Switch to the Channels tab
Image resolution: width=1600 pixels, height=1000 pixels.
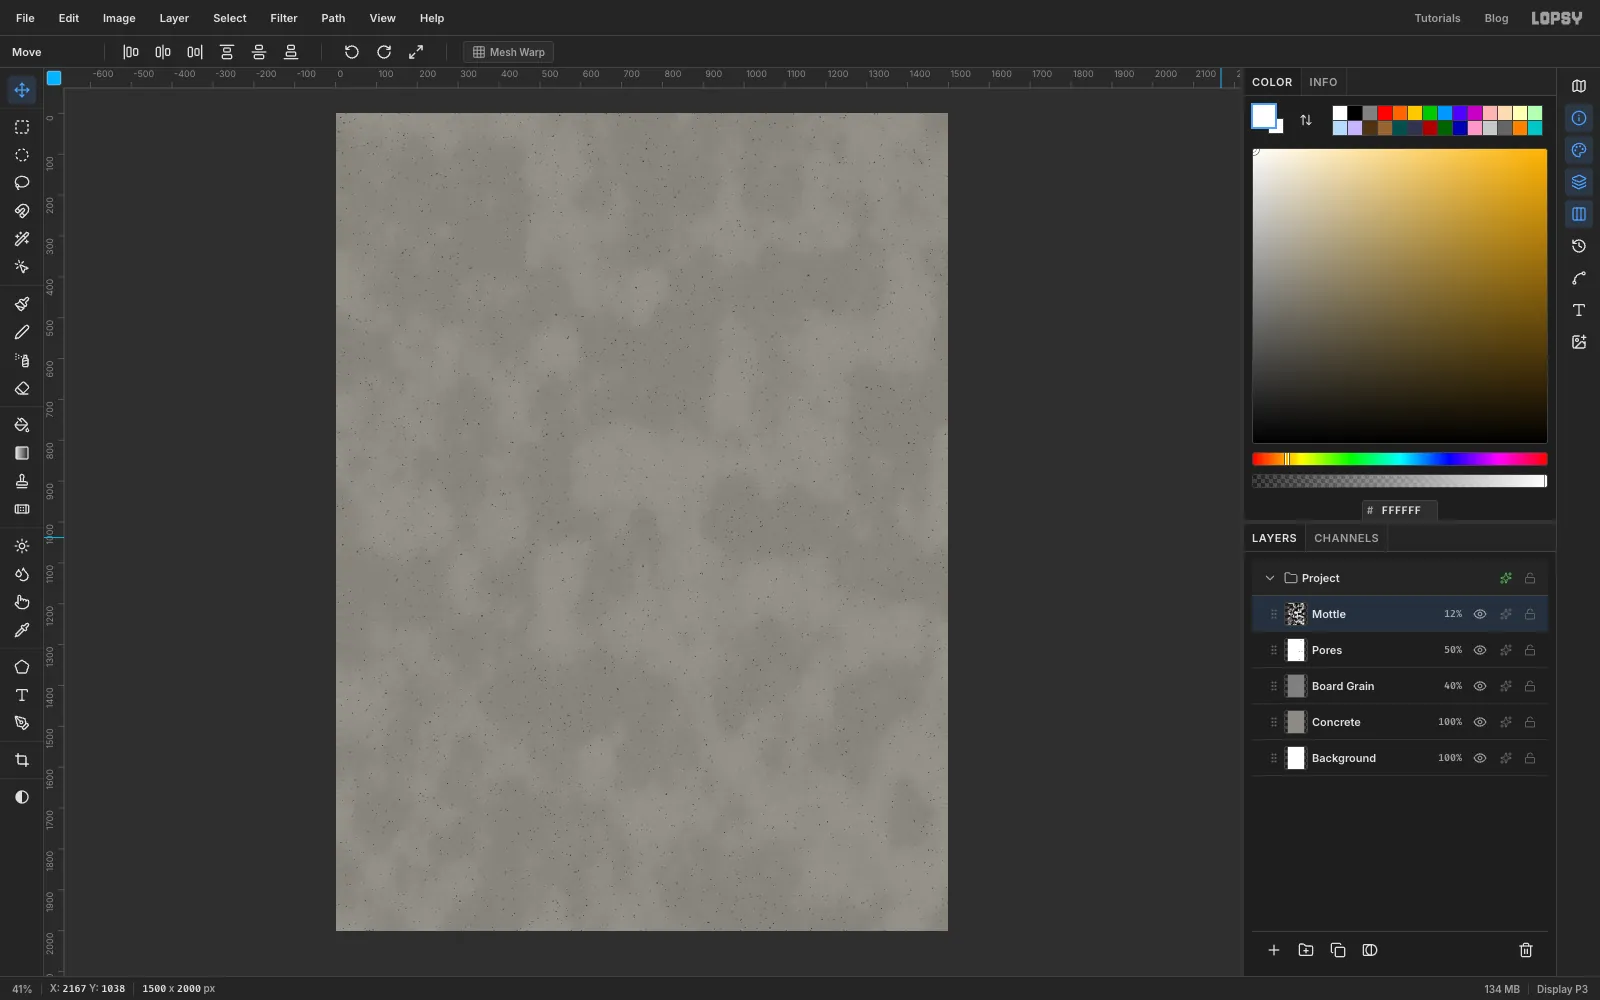pos(1346,538)
